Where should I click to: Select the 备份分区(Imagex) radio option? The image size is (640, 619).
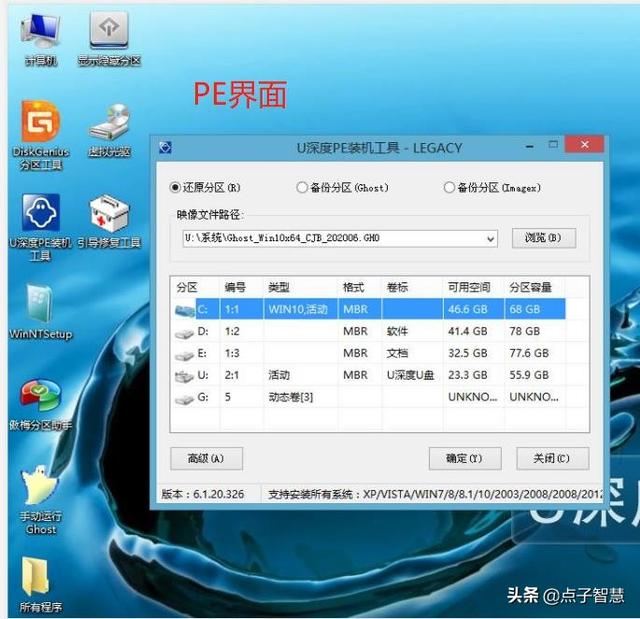coord(492,188)
